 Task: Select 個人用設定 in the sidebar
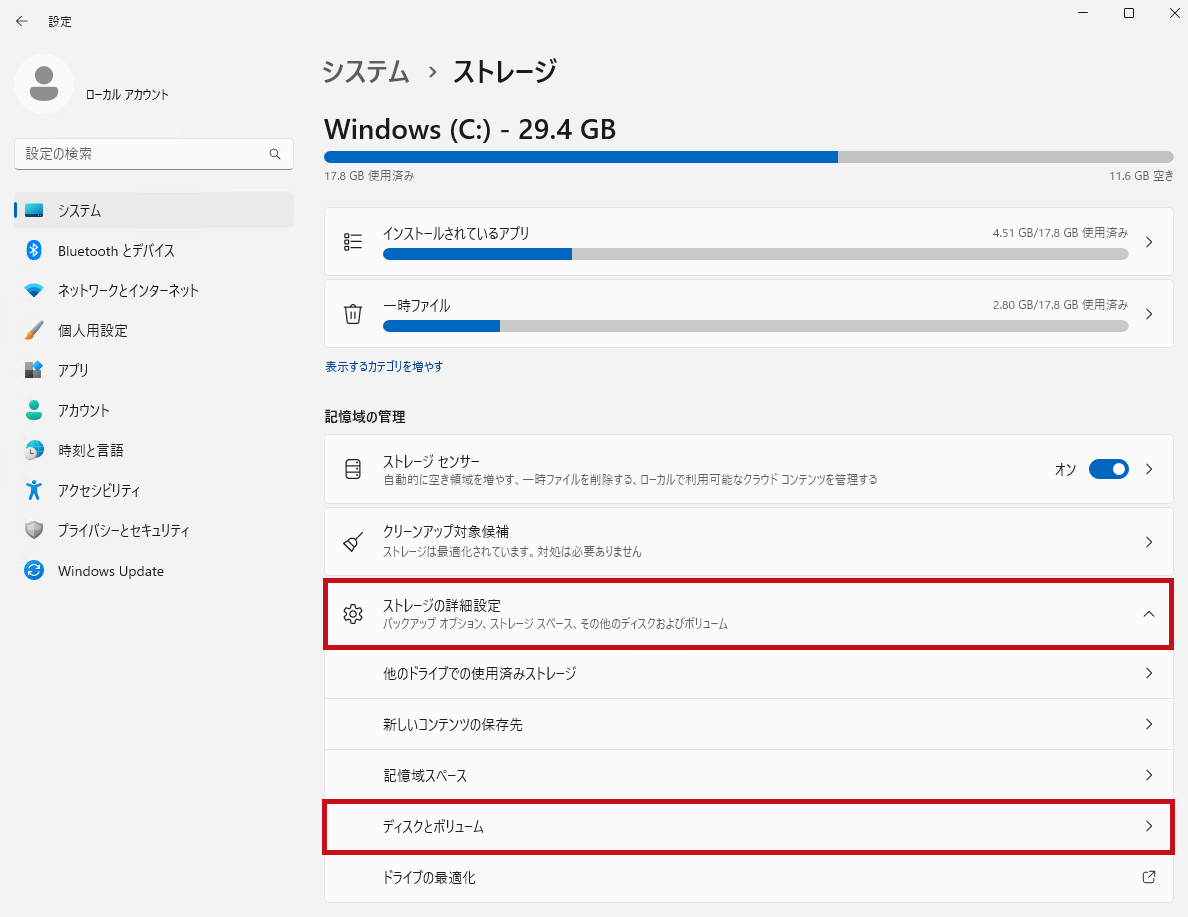(x=154, y=330)
